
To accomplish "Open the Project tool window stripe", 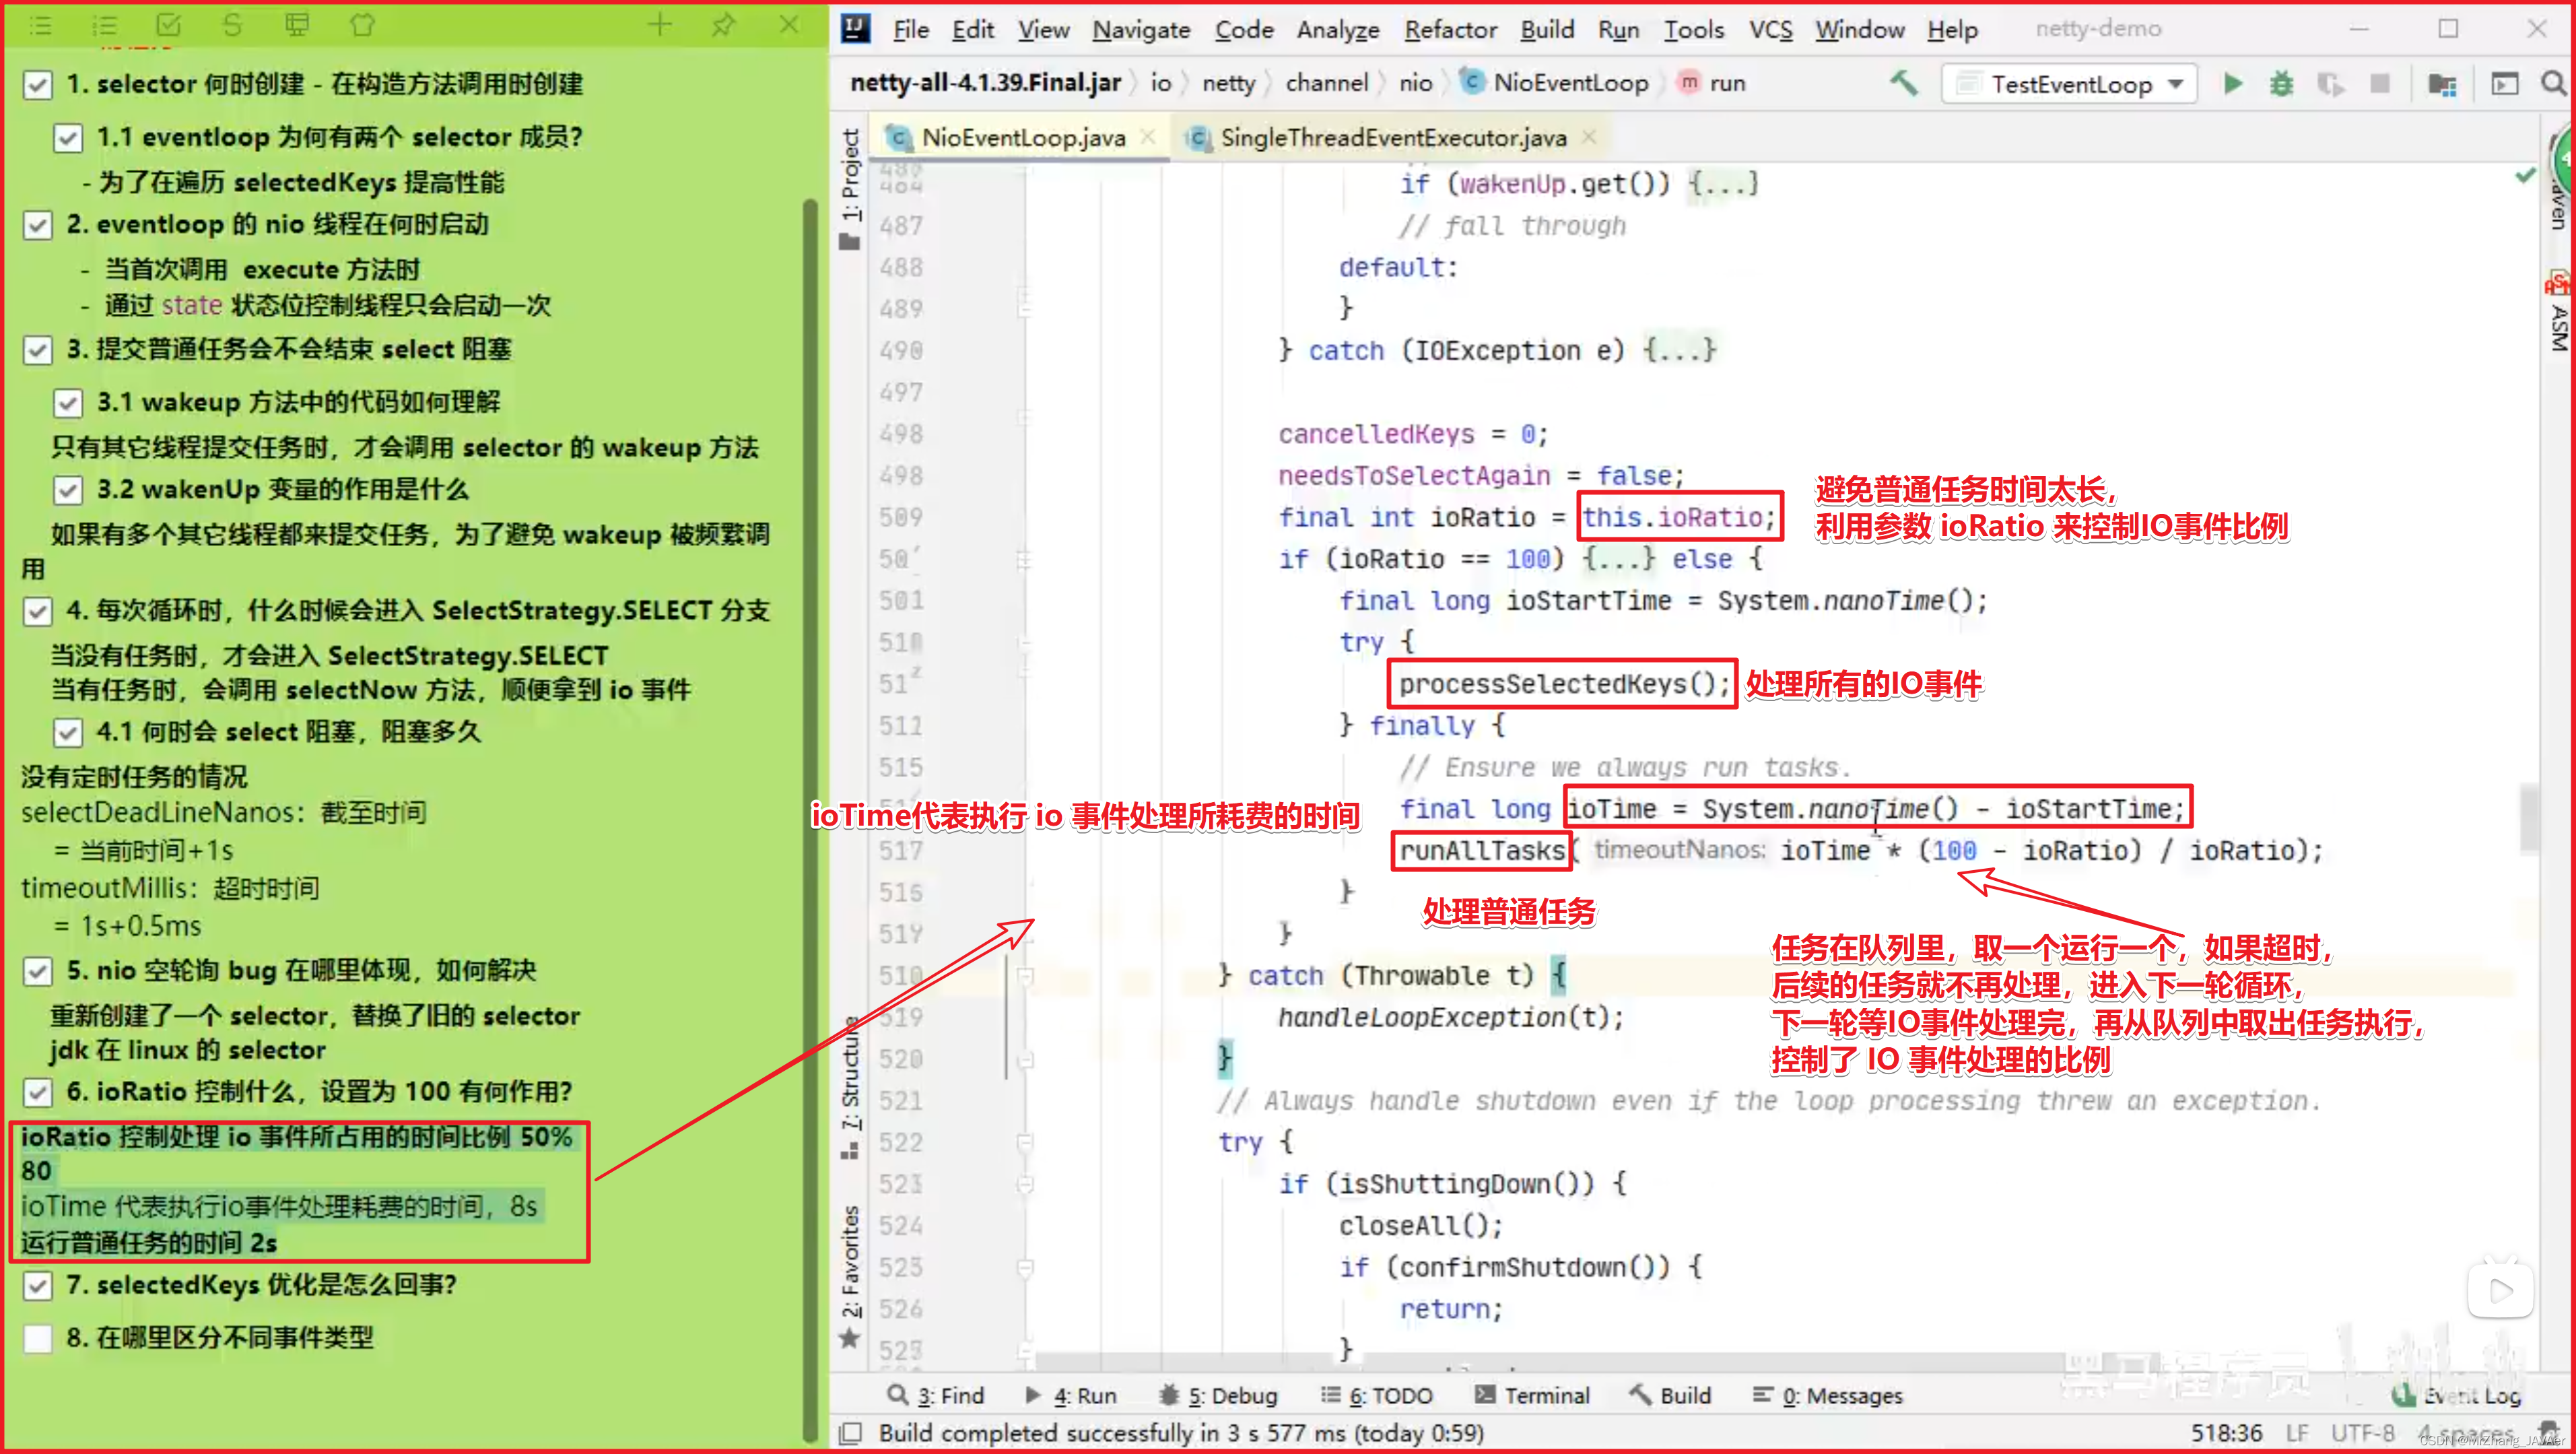I will [x=850, y=187].
